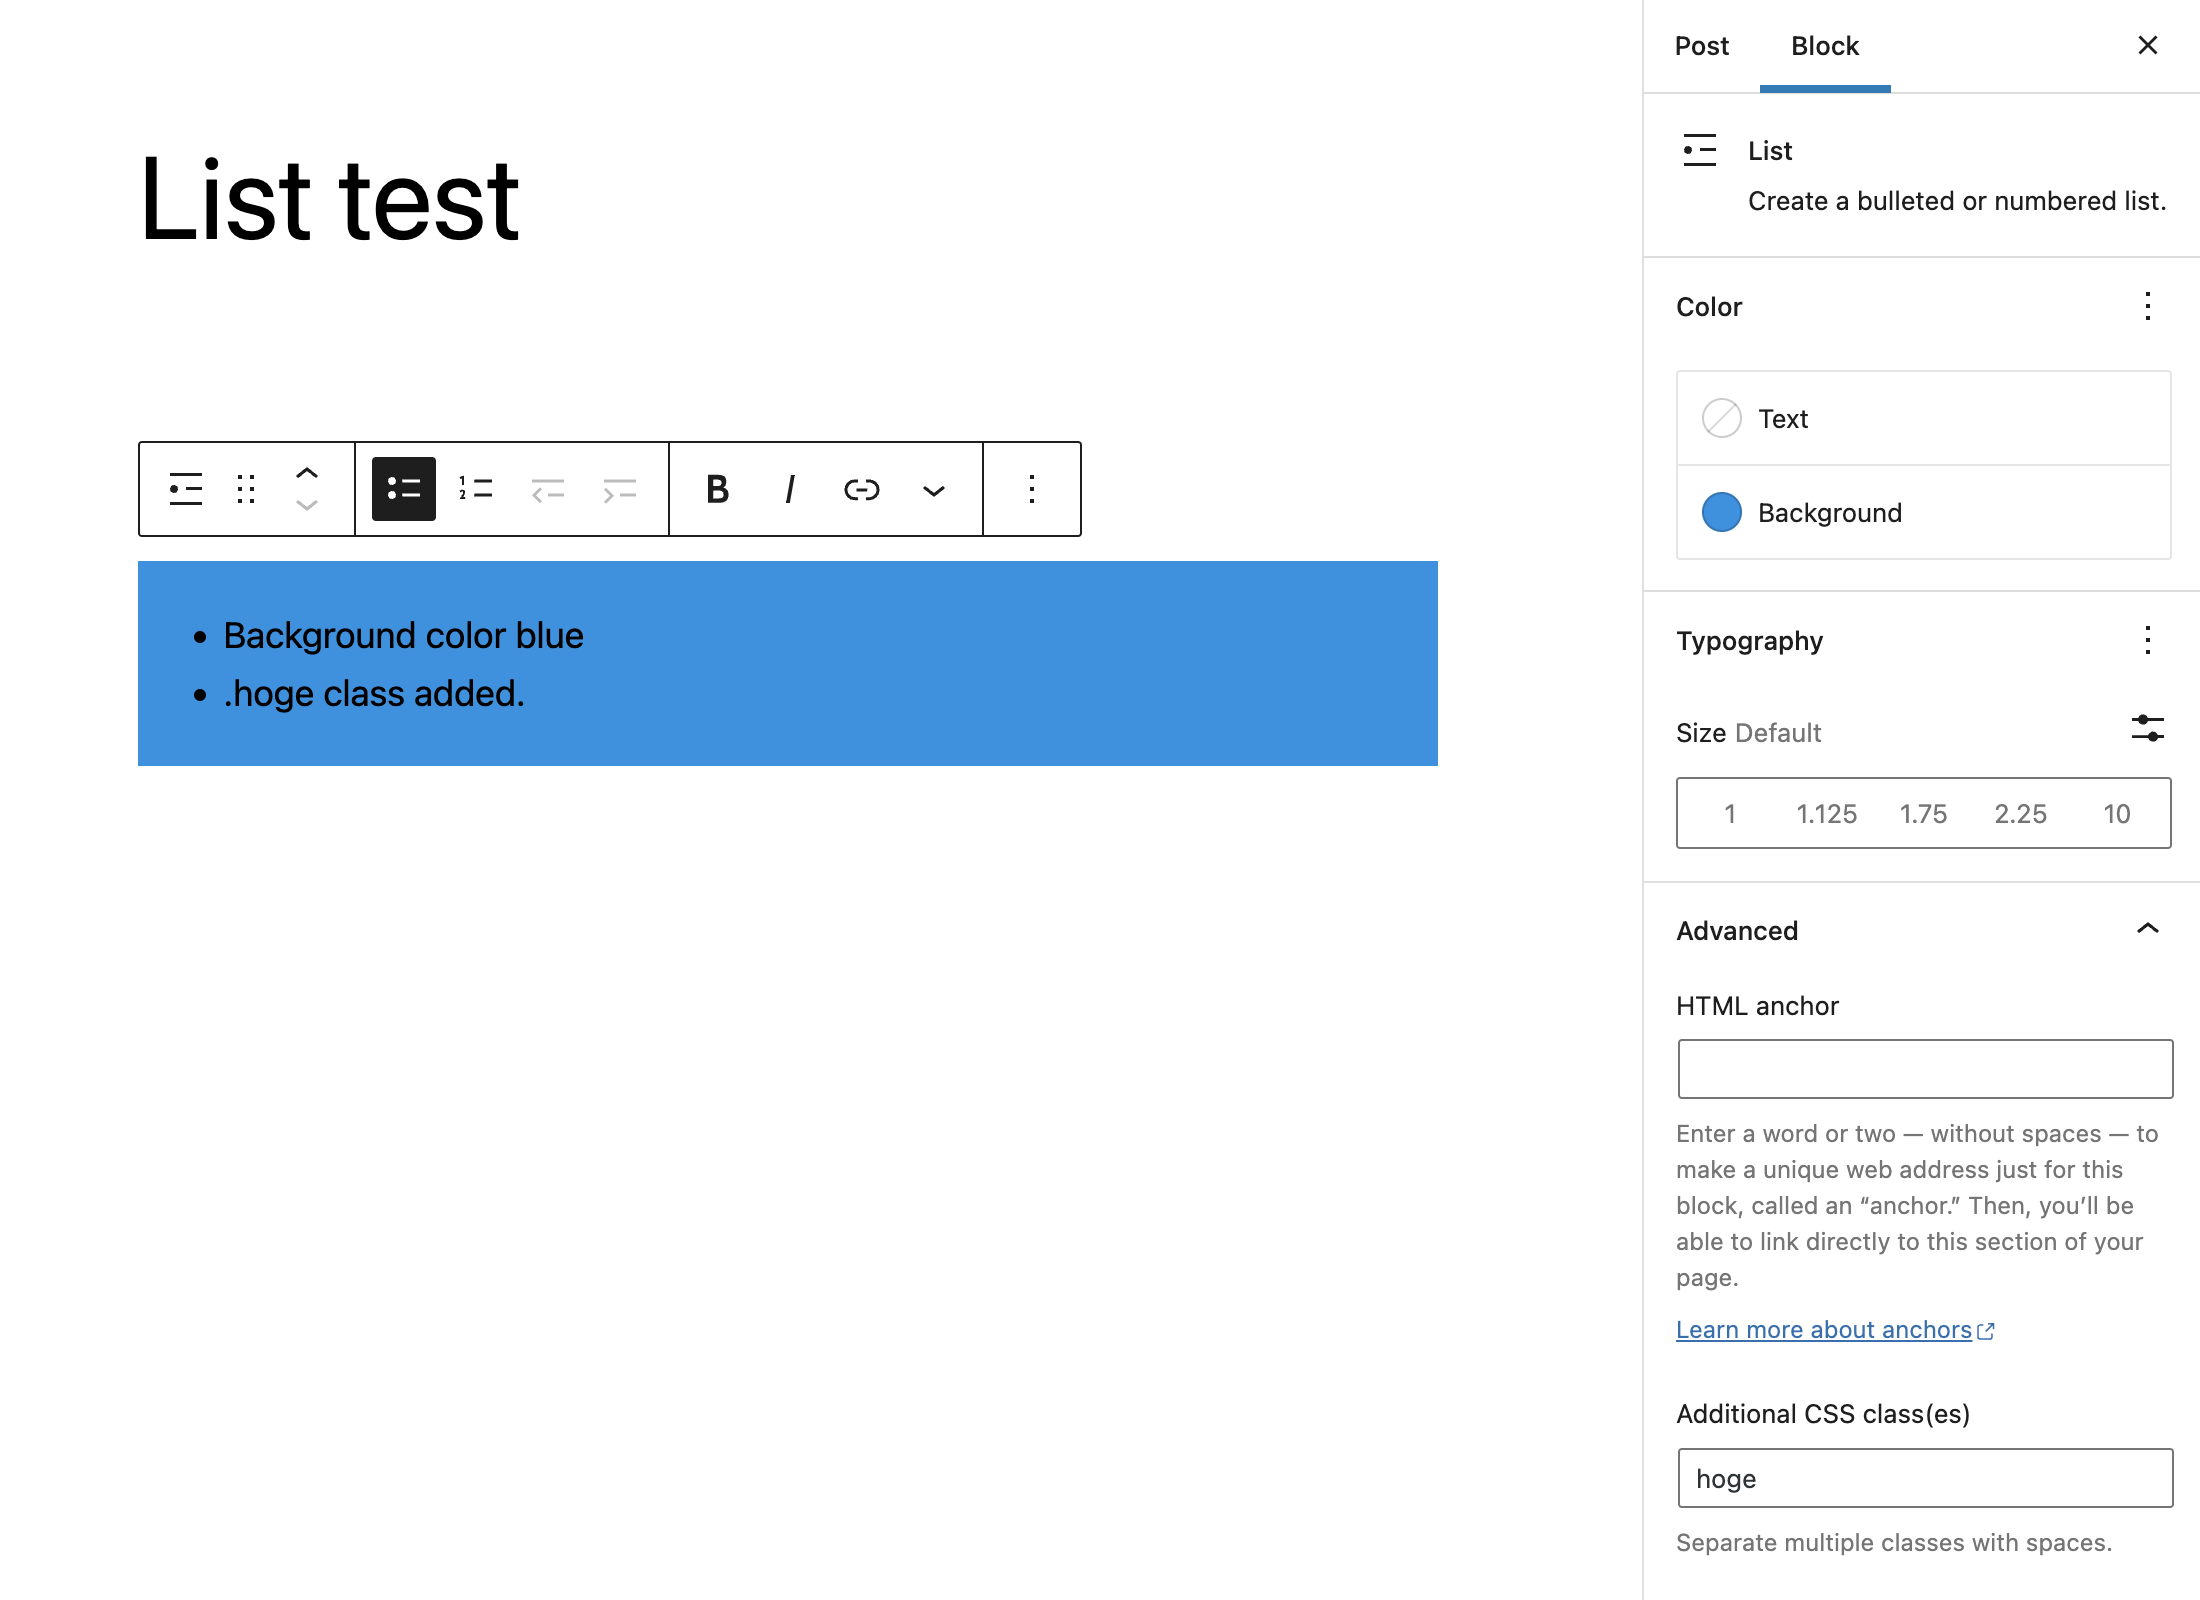
Task: Expand more rich text formatting options
Action: (x=933, y=491)
